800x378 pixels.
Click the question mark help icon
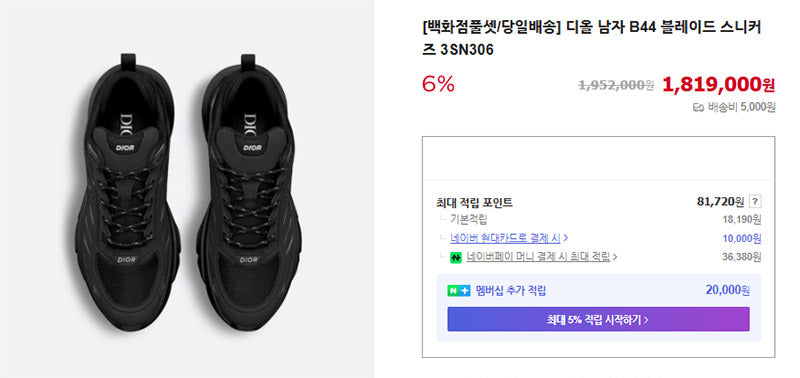click(x=755, y=202)
